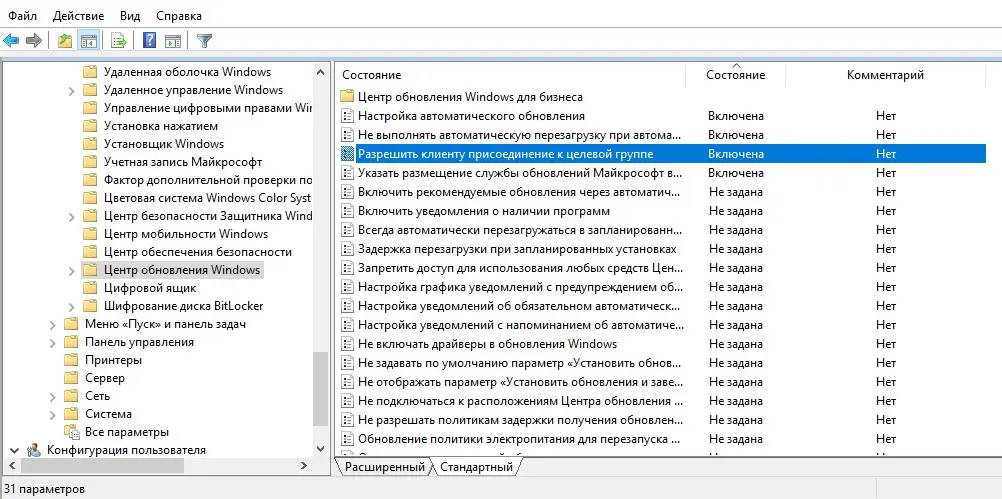Select the «Все параметры» tree node
Image resolution: width=1002 pixels, height=499 pixels.
126,432
